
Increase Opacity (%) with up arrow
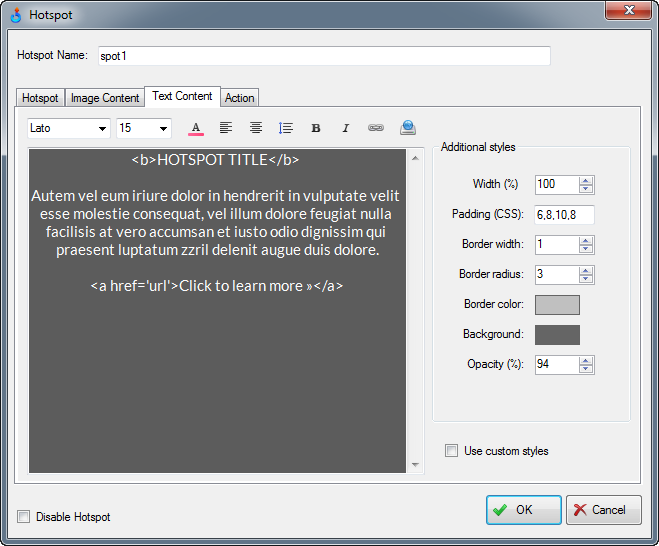pos(585,361)
